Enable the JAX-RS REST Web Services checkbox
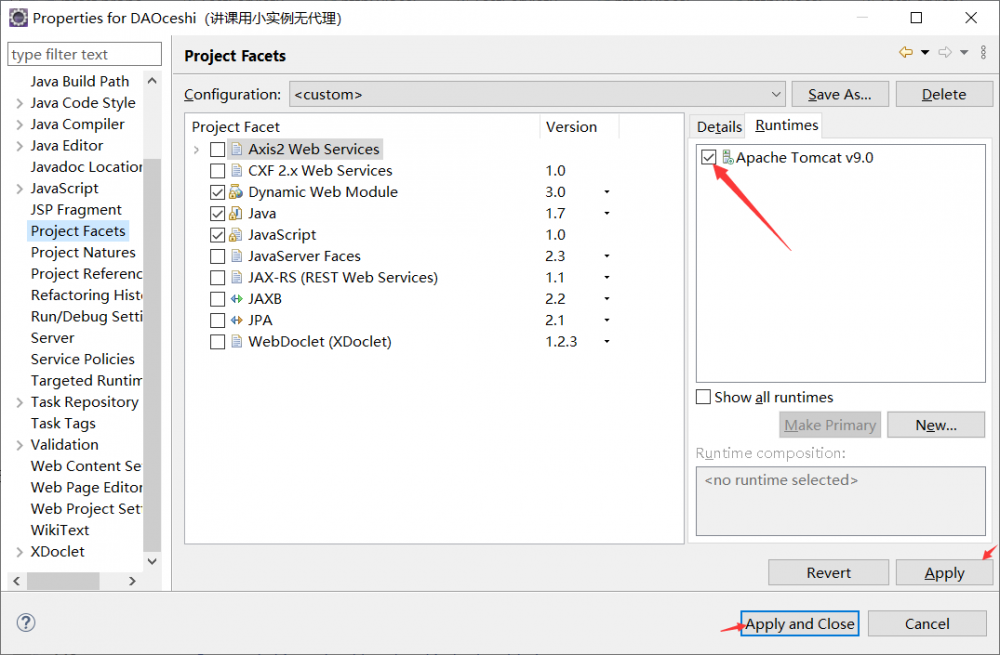 (217, 277)
